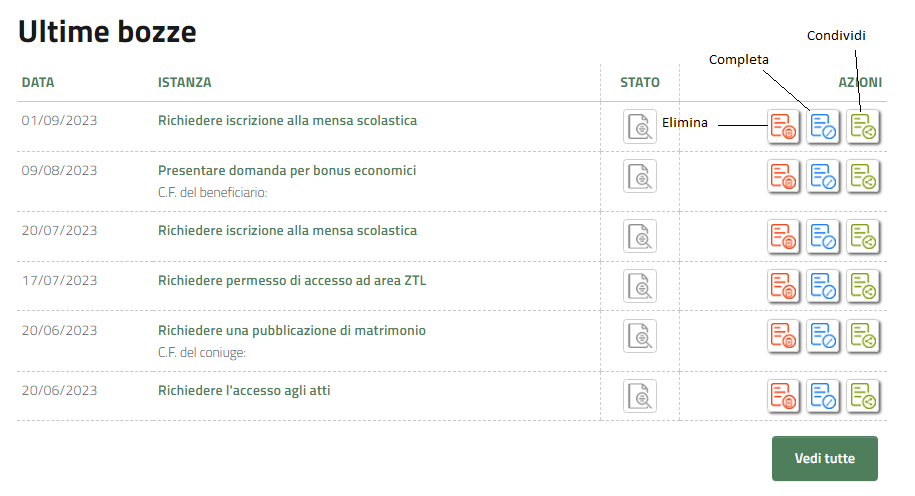Share the bonus economici draft
Image resolution: width=915 pixels, height=496 pixels.
pyautogui.click(x=863, y=176)
